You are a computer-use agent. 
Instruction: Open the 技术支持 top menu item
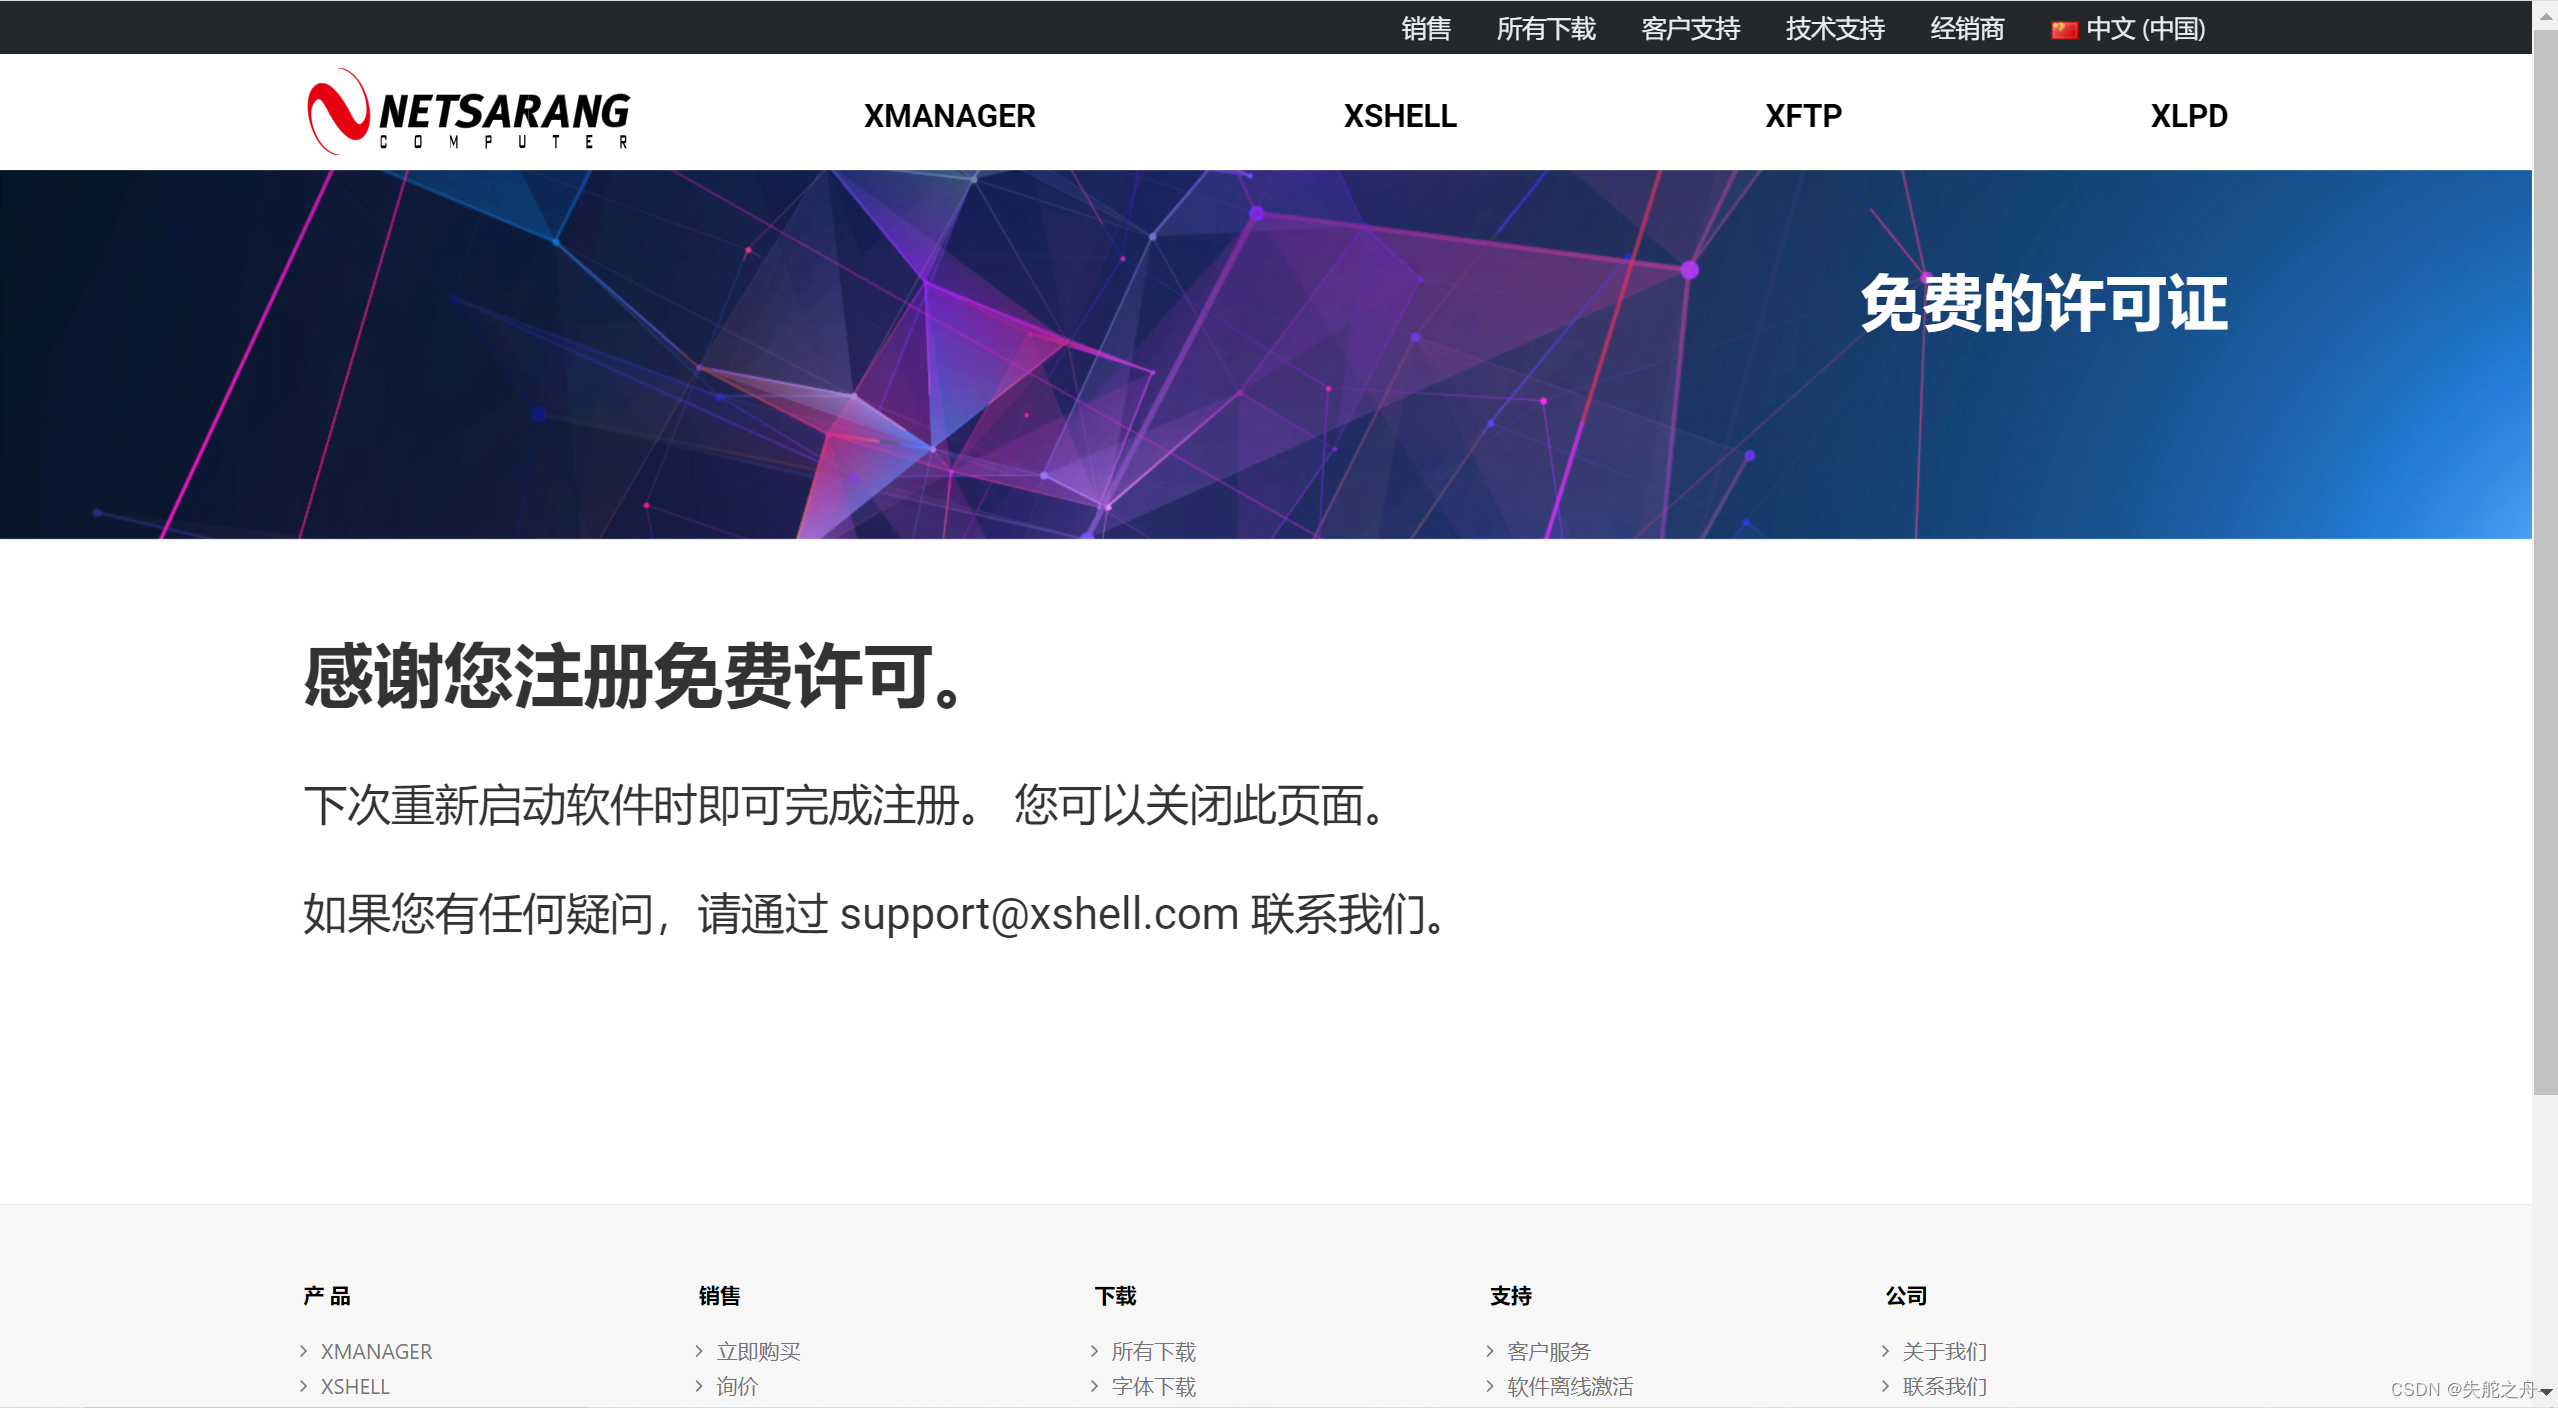tap(1836, 29)
